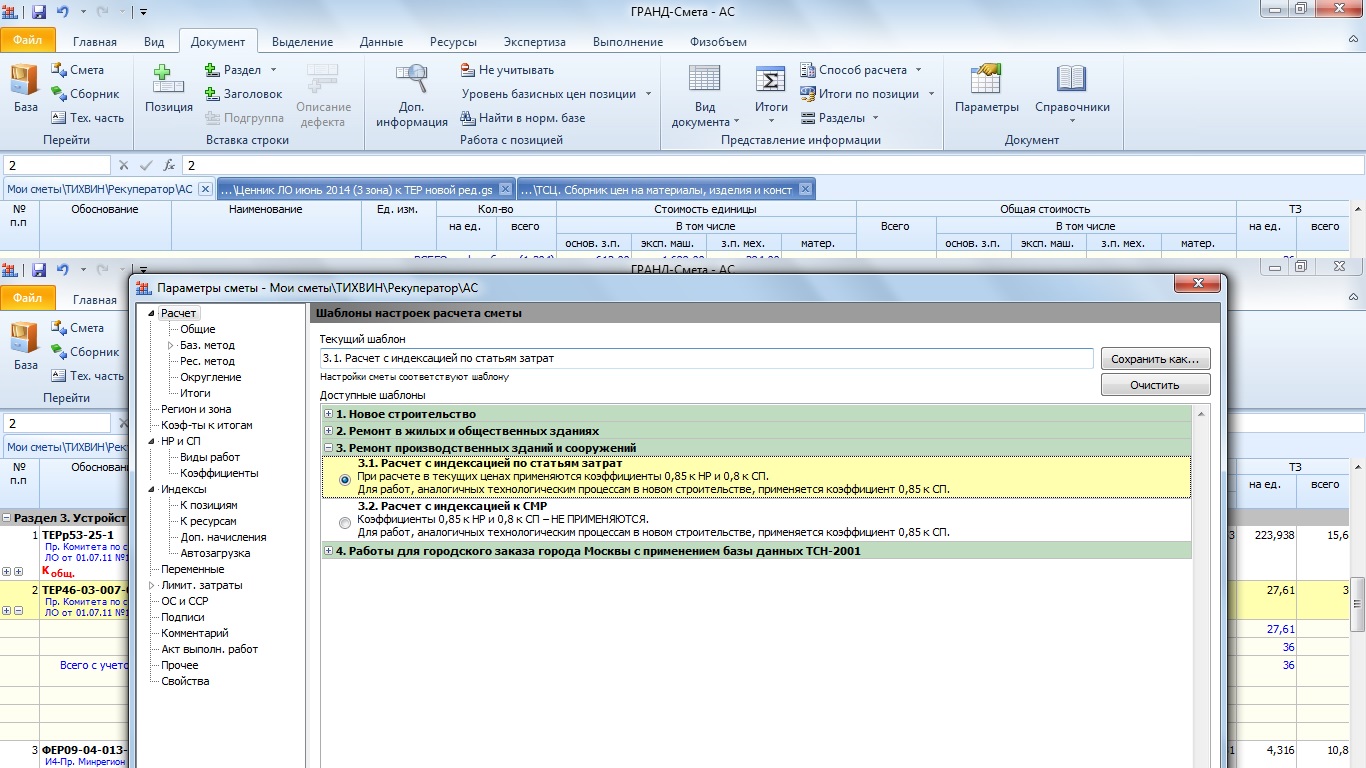1366x768 pixels.
Task: Open the Способ расчета dropdown
Action: 861,70
